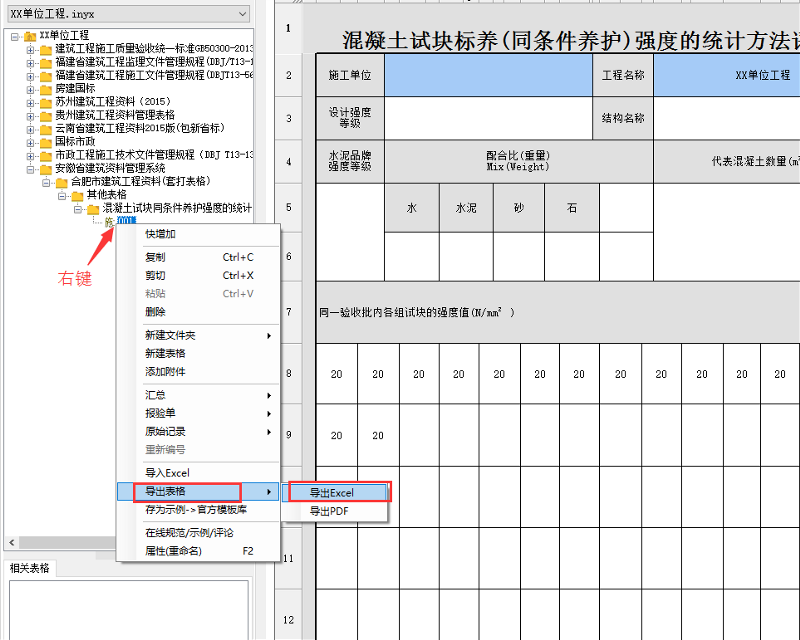Image resolution: width=800 pixels, height=640 pixels.
Task: Select 导入Excel in the context menu
Action: [167, 472]
